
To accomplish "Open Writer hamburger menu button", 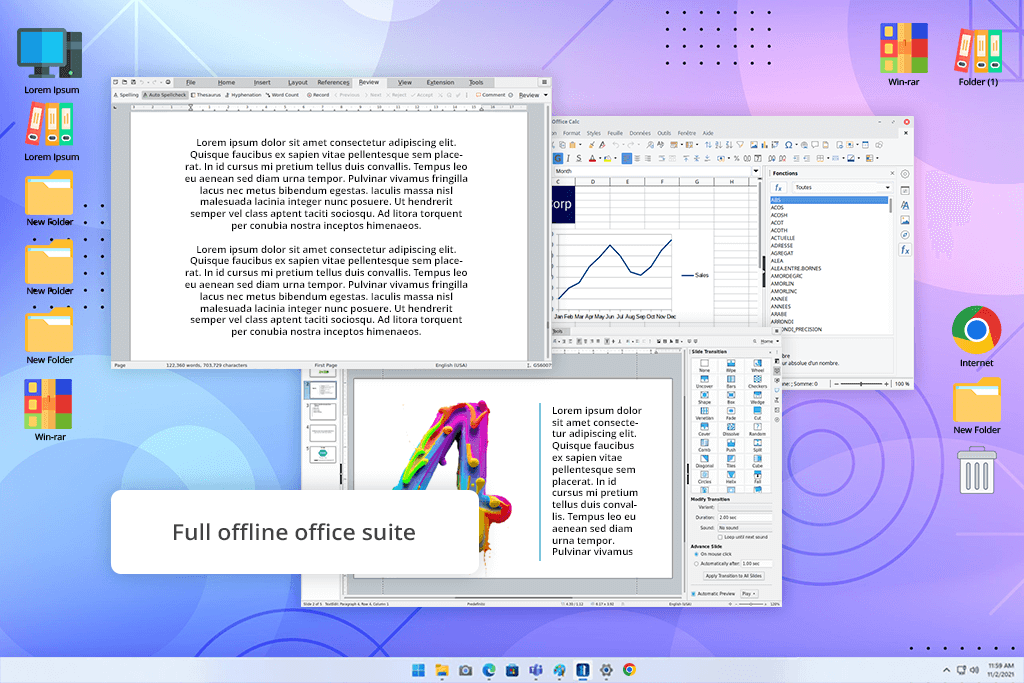I will (x=543, y=82).
